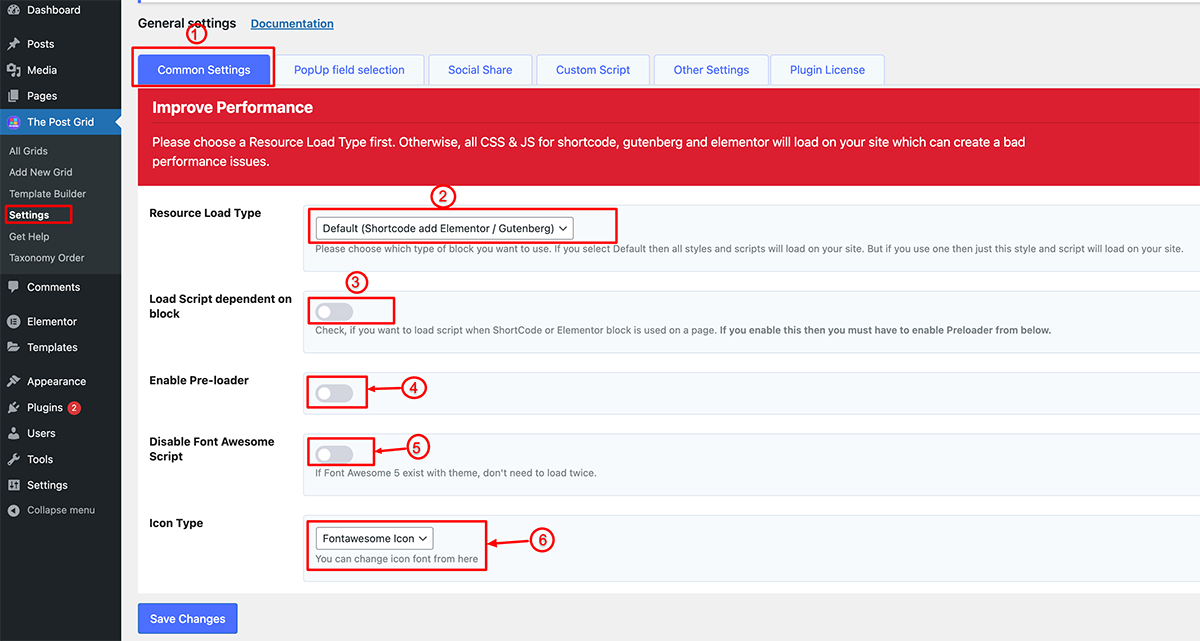Click the Appearance paintbrush icon
The image size is (1200, 641).
click(x=13, y=381)
